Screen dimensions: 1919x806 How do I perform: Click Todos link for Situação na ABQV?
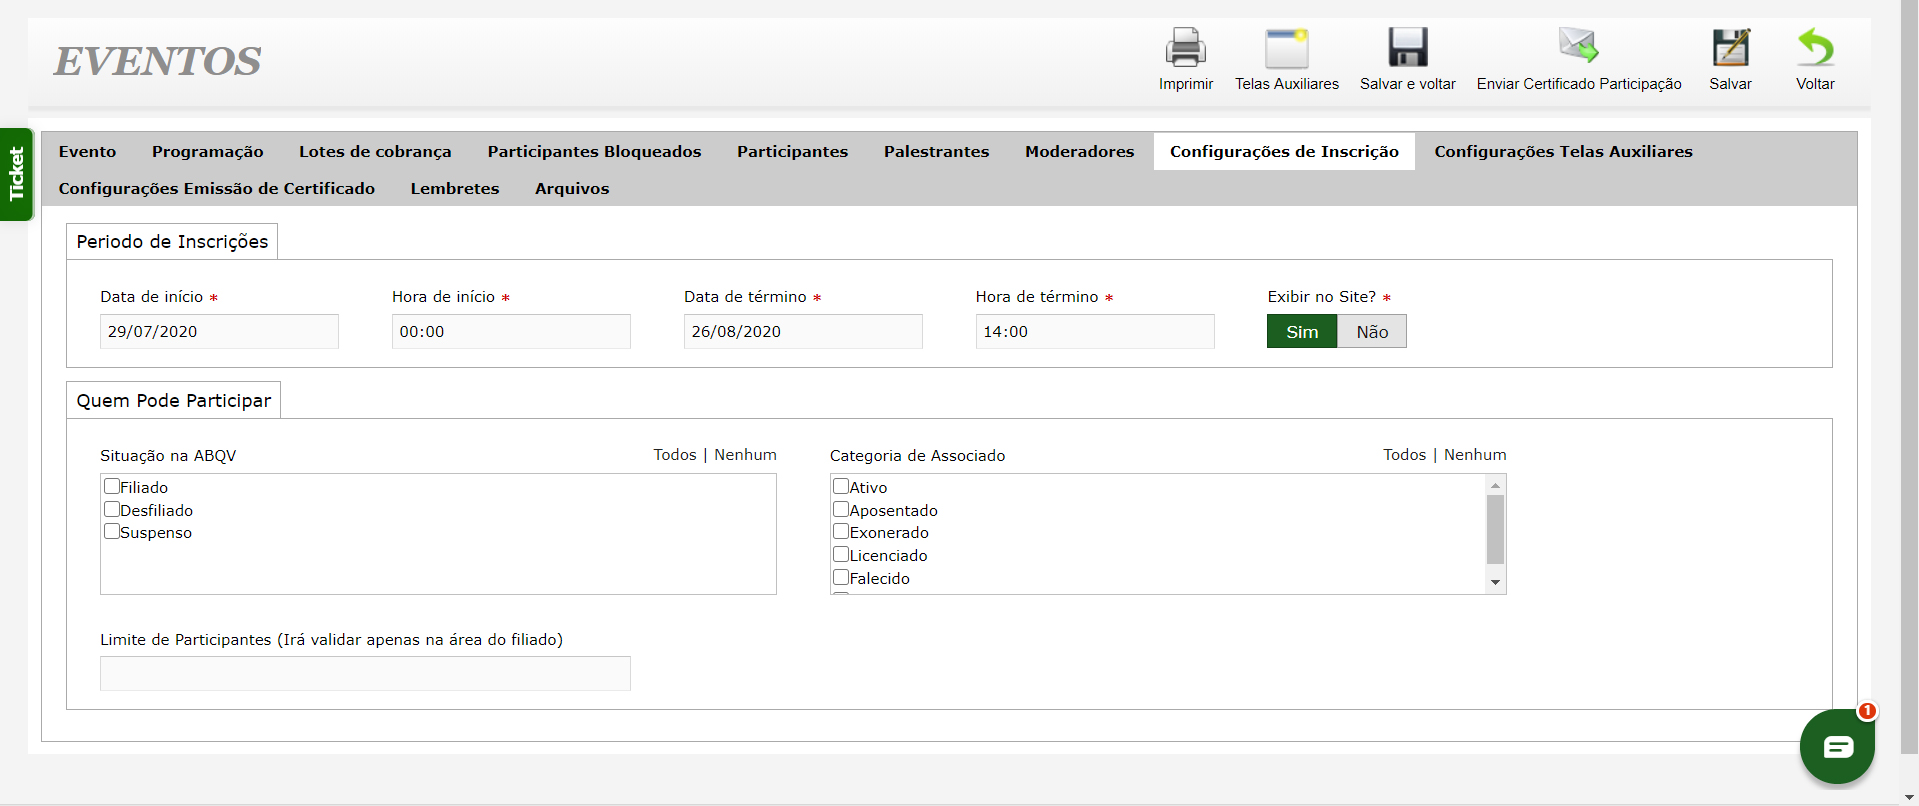pos(675,455)
